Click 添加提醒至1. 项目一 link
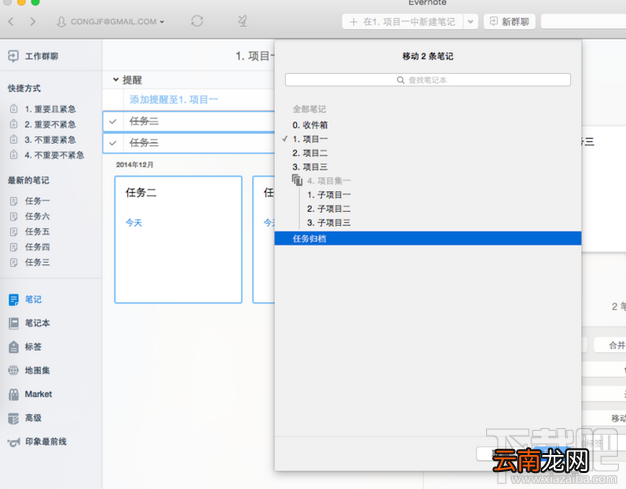 pos(174,99)
